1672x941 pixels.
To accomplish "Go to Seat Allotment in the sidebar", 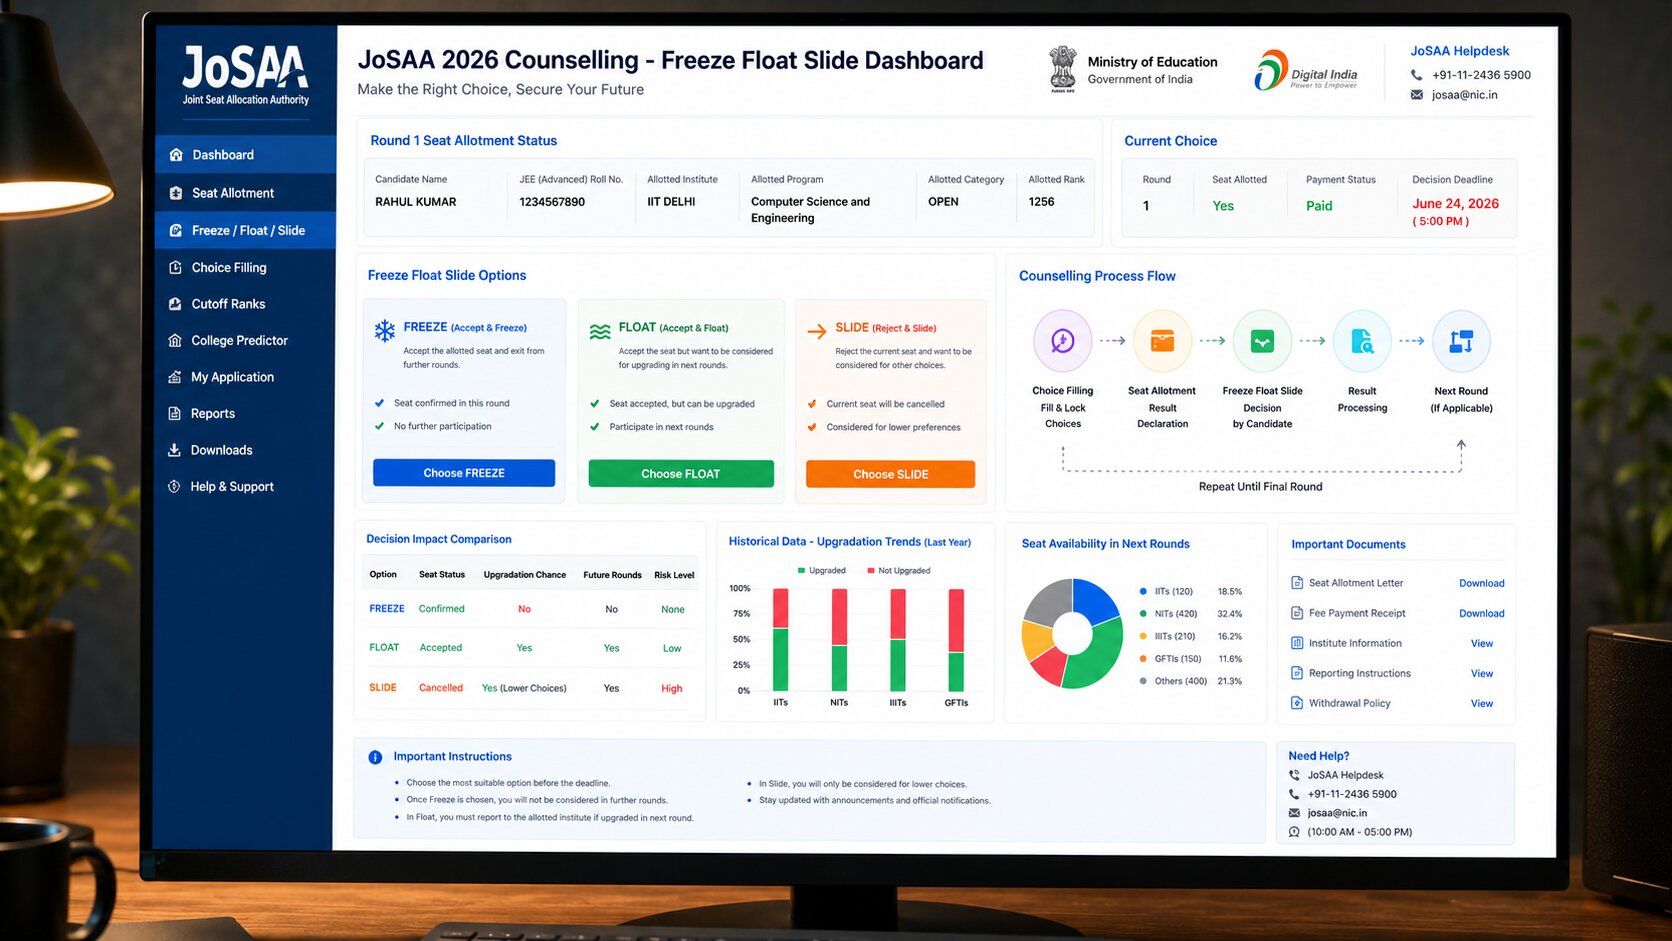I will (246, 193).
